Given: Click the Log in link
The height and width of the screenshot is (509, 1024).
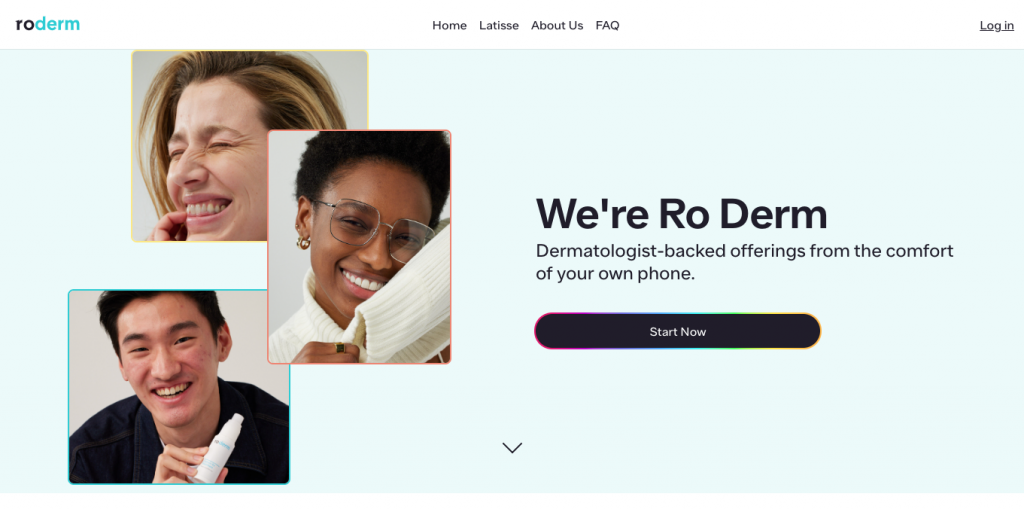Looking at the screenshot, I should coord(997,25).
